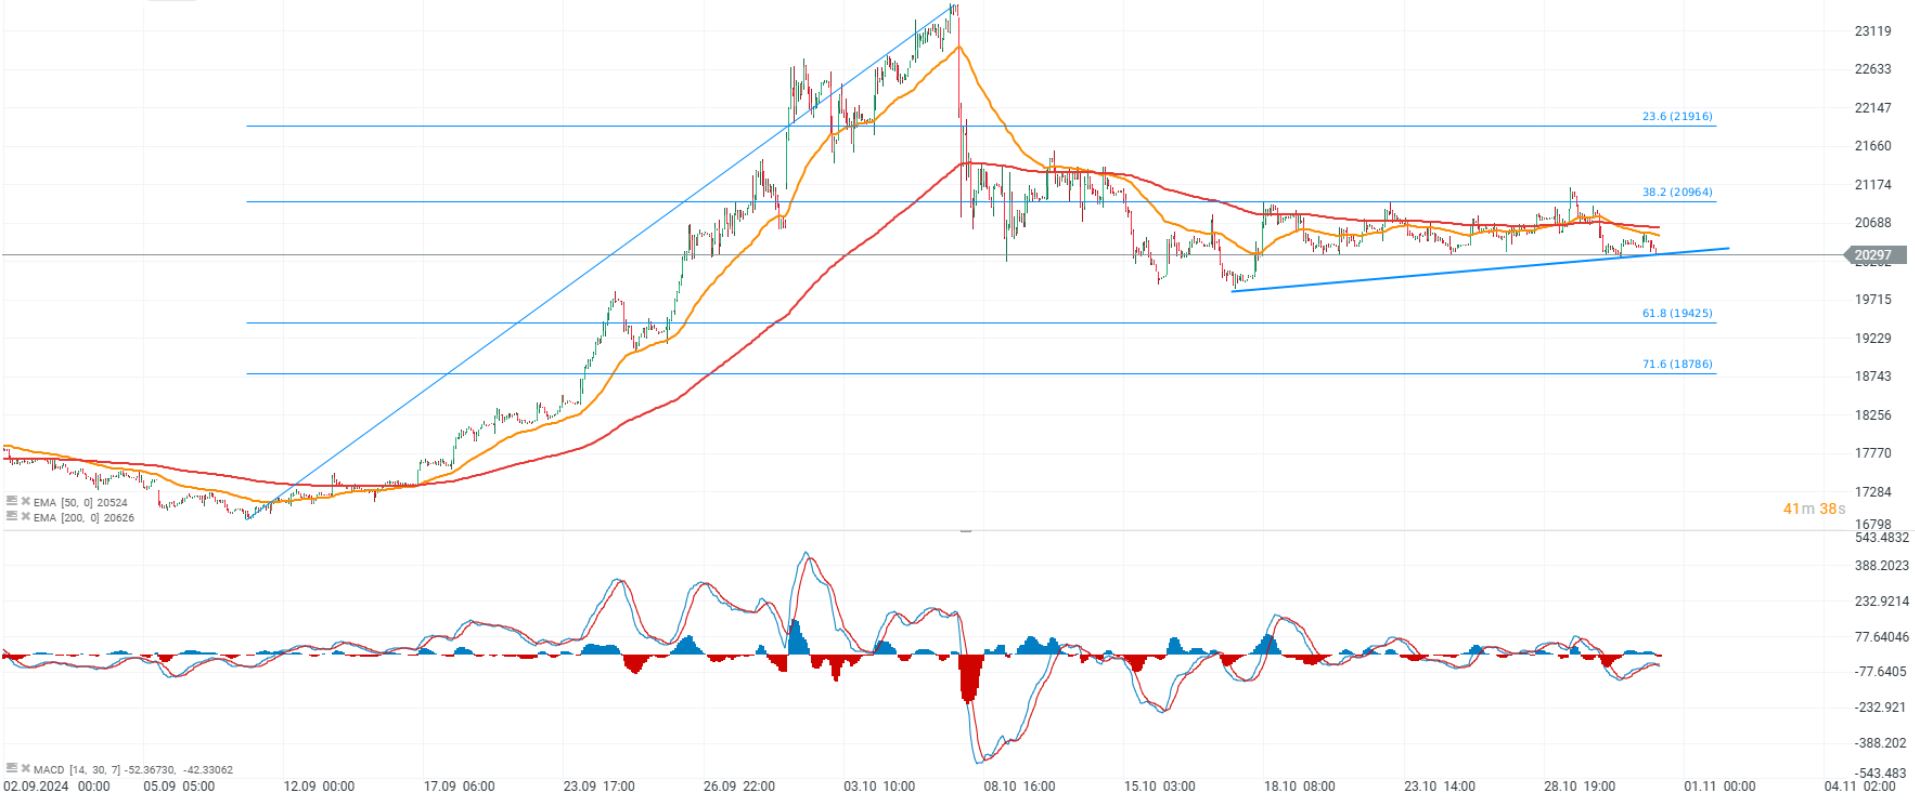This screenshot has width=1915, height=800.
Task: Click time axis label 15.10 03:00
Action: click(x=1159, y=787)
